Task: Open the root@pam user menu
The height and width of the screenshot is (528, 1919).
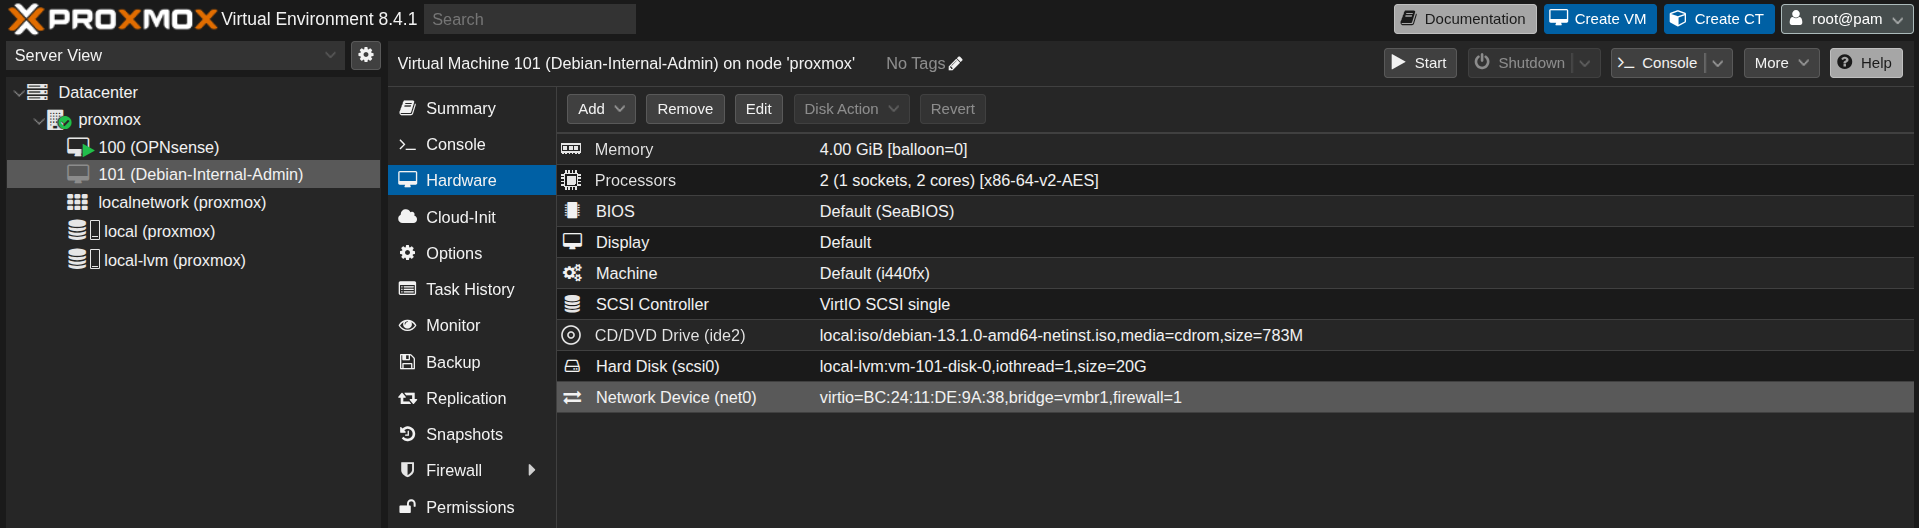Action: point(1846,19)
